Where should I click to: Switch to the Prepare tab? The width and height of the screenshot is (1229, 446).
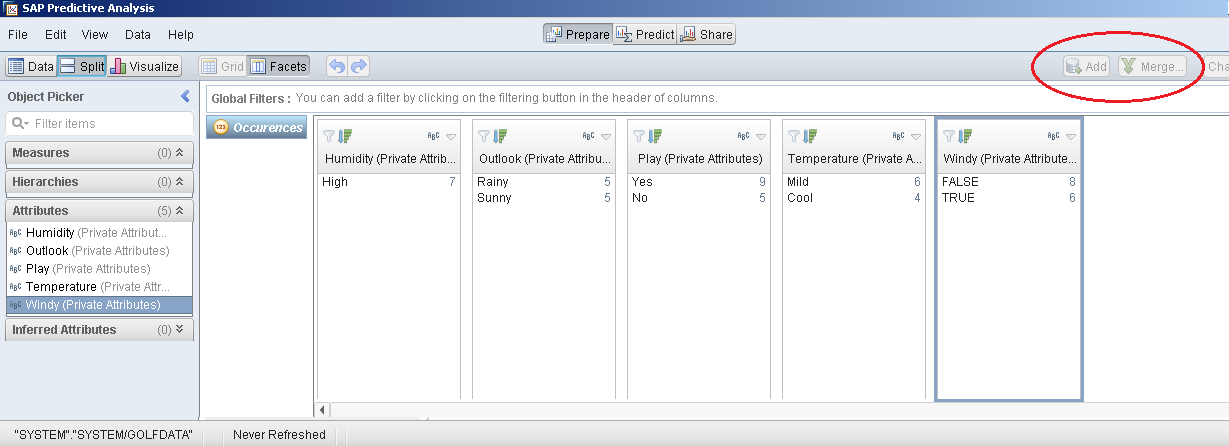pyautogui.click(x=578, y=34)
